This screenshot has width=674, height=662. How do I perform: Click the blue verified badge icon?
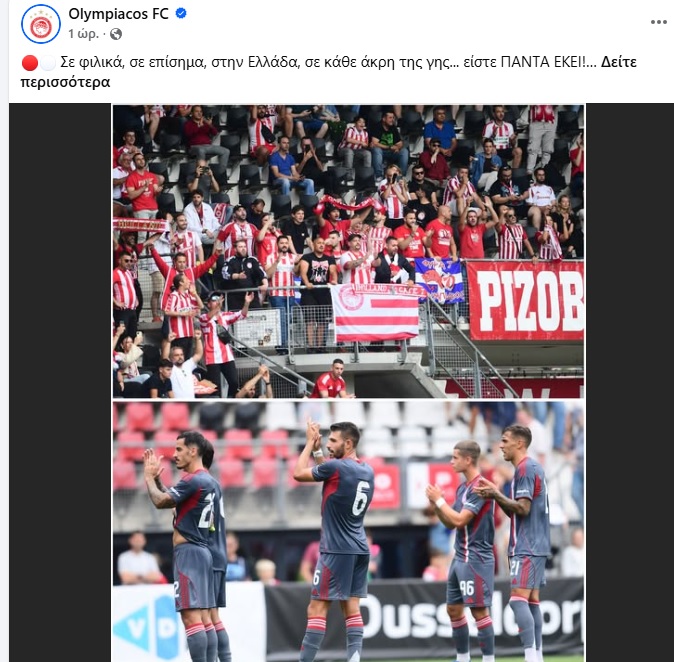pyautogui.click(x=181, y=13)
